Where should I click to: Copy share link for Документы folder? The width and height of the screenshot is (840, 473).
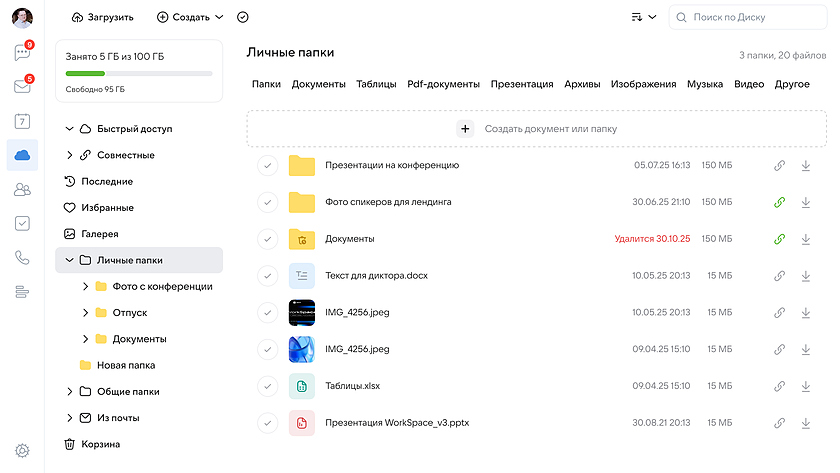click(780, 239)
